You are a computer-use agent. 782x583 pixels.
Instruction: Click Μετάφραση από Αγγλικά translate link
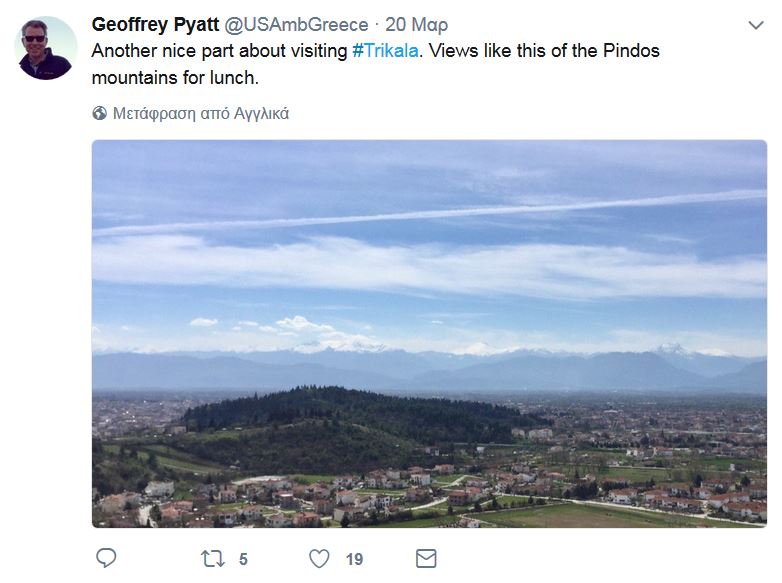201,114
